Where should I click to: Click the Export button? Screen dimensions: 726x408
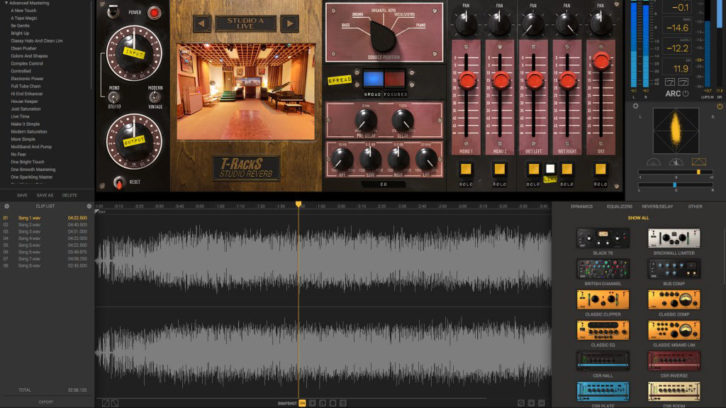pyautogui.click(x=46, y=402)
